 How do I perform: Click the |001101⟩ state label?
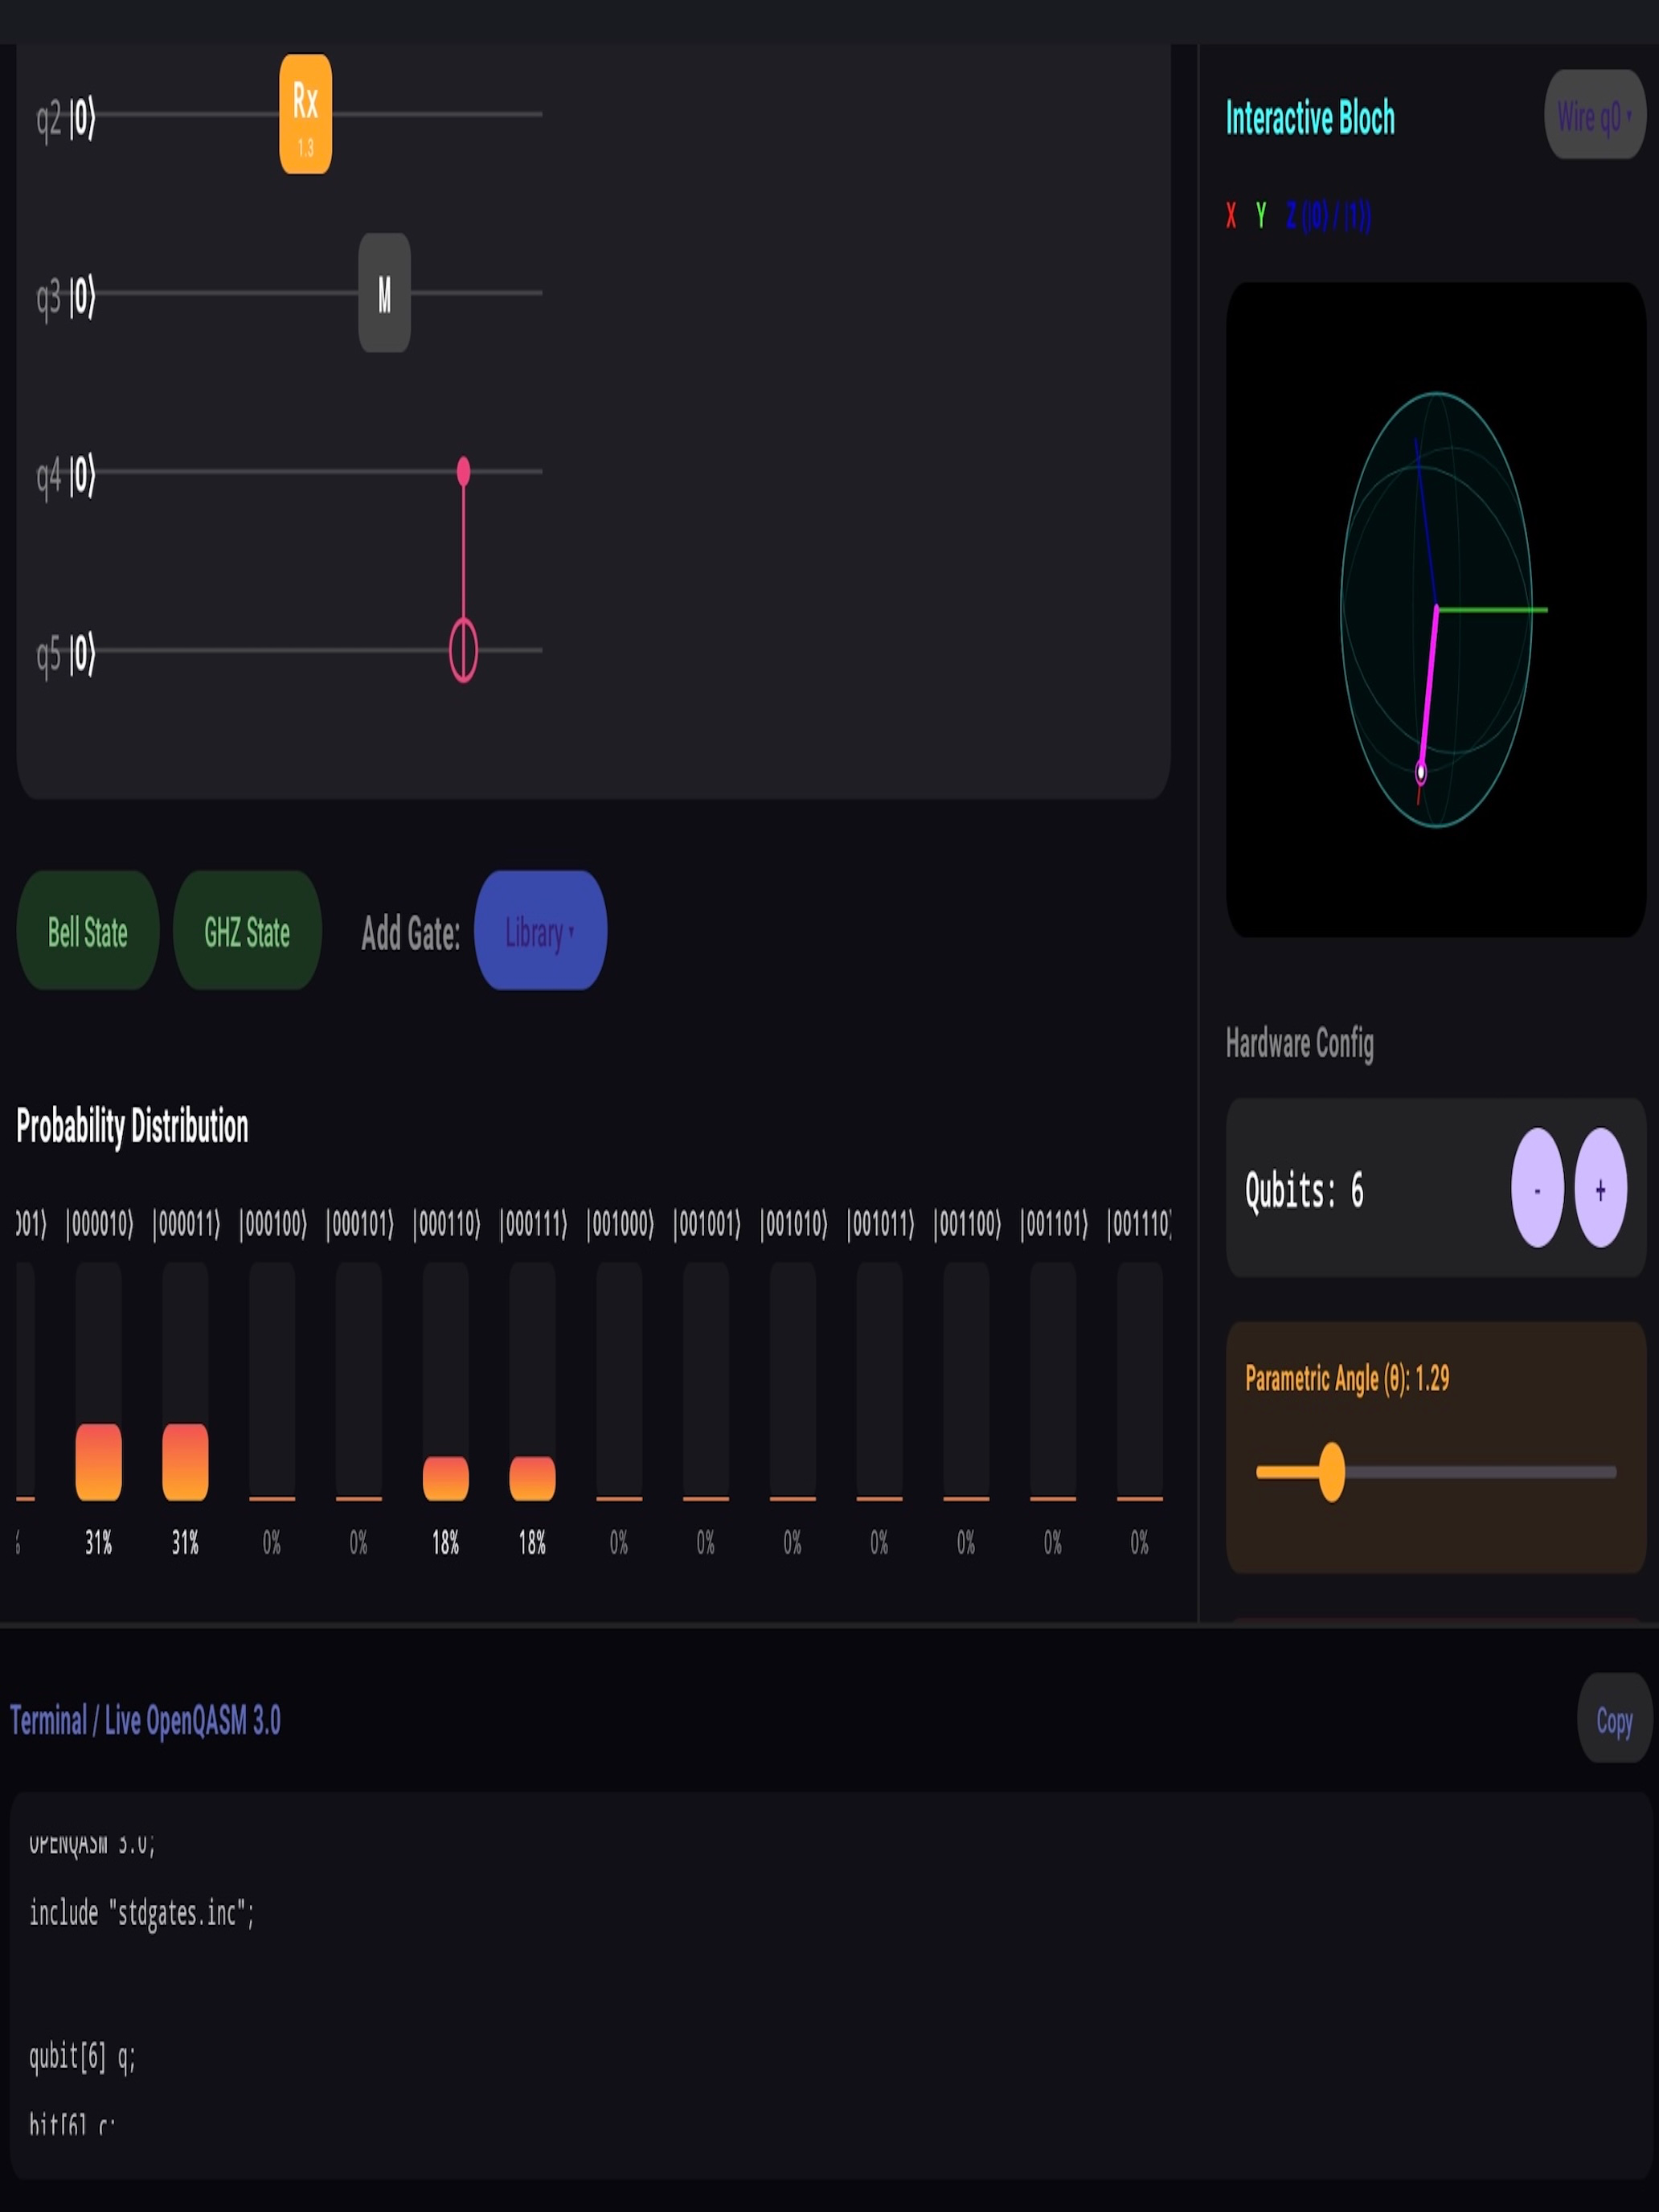tap(1054, 1224)
